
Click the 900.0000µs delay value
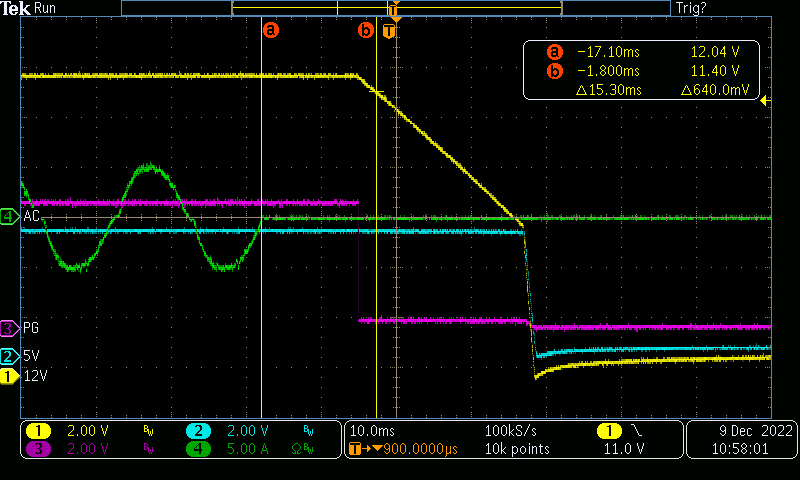tap(420, 449)
